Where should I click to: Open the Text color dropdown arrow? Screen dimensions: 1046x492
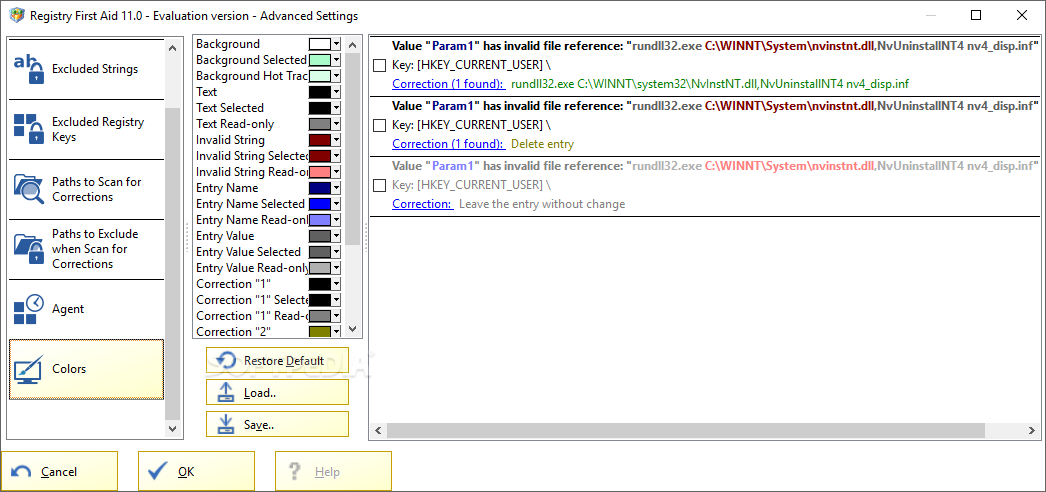[x=336, y=92]
